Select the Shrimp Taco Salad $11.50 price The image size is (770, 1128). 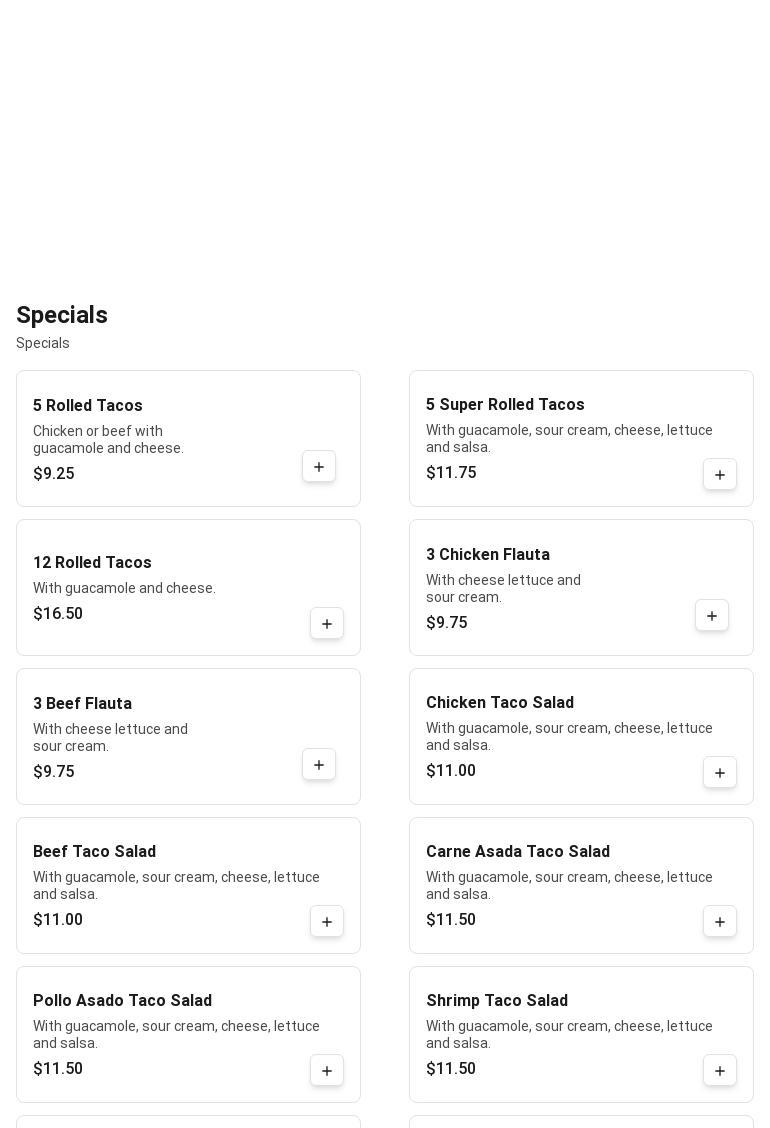[x=451, y=1069]
